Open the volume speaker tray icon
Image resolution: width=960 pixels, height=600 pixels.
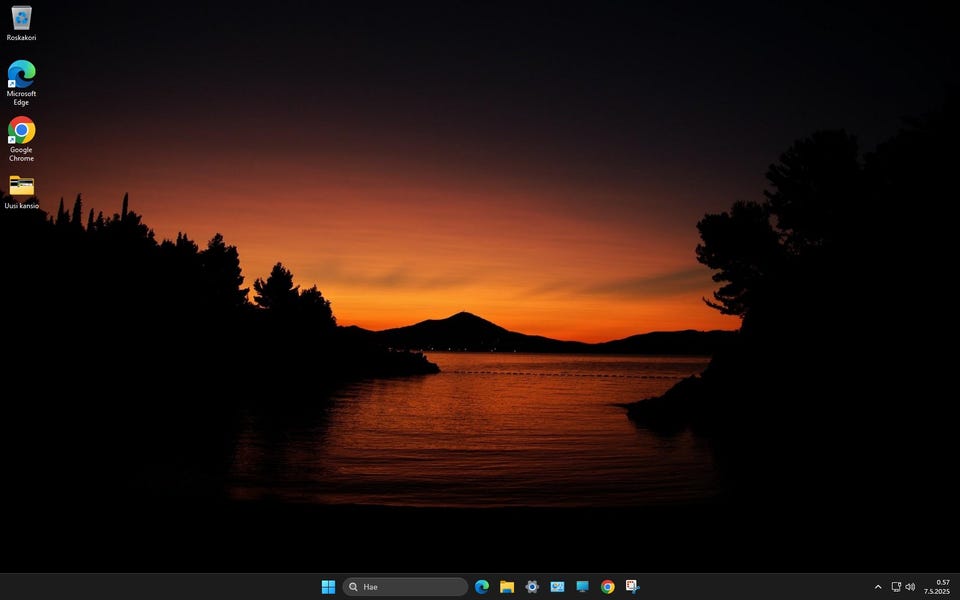coord(910,587)
